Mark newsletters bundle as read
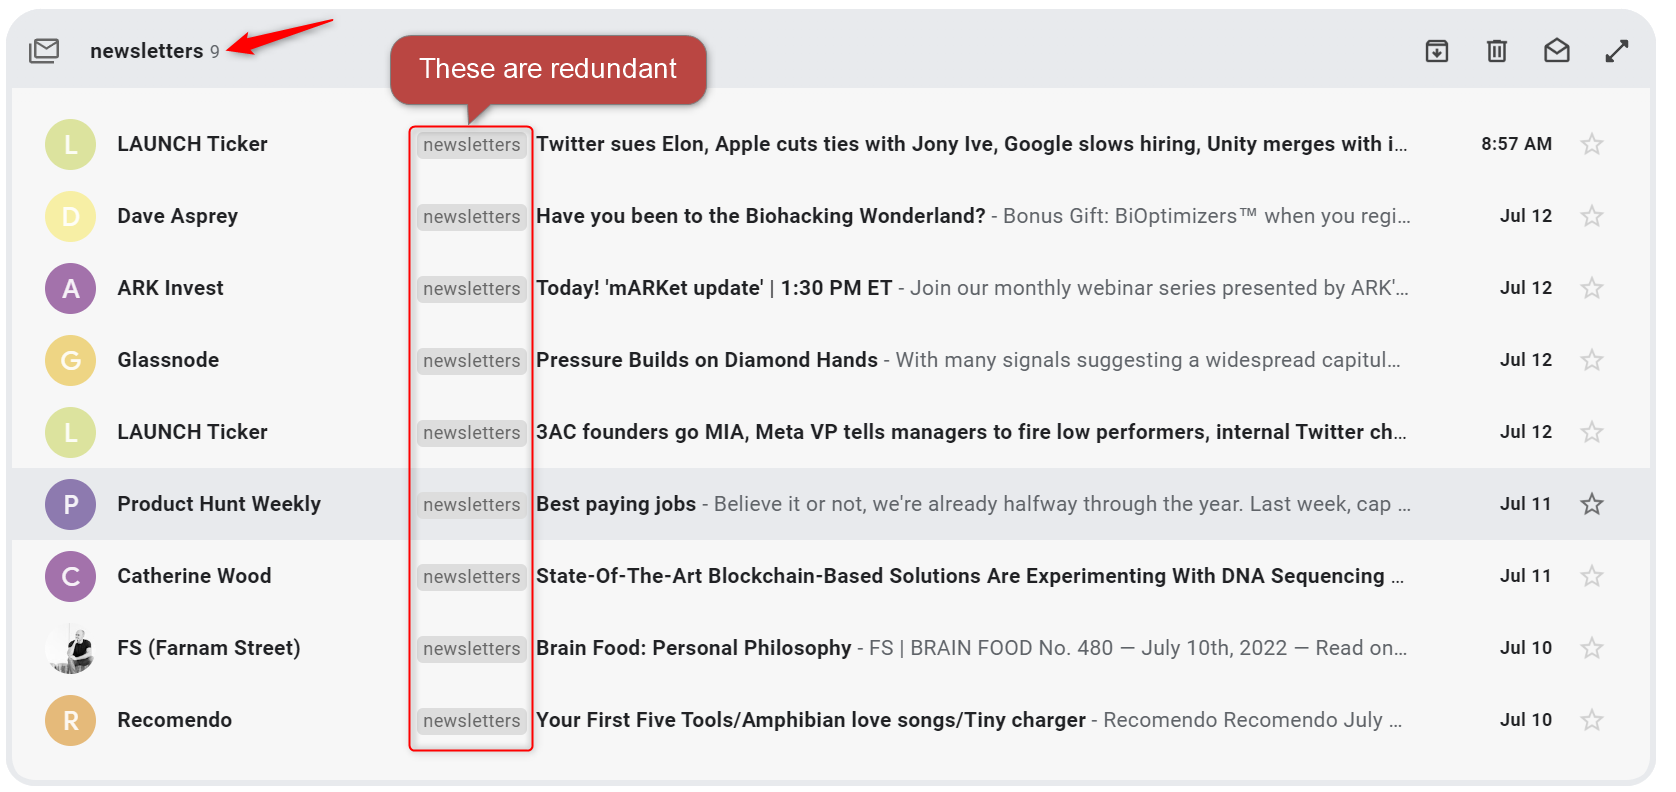 click(x=1557, y=51)
